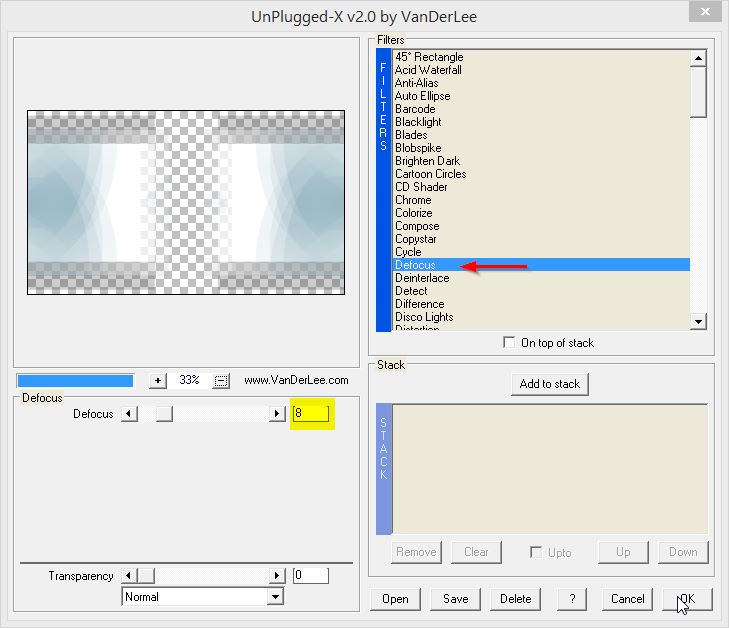Viewport: 729px width, 628px height.
Task: Click the Defocus slider left arrow
Action: [129, 414]
